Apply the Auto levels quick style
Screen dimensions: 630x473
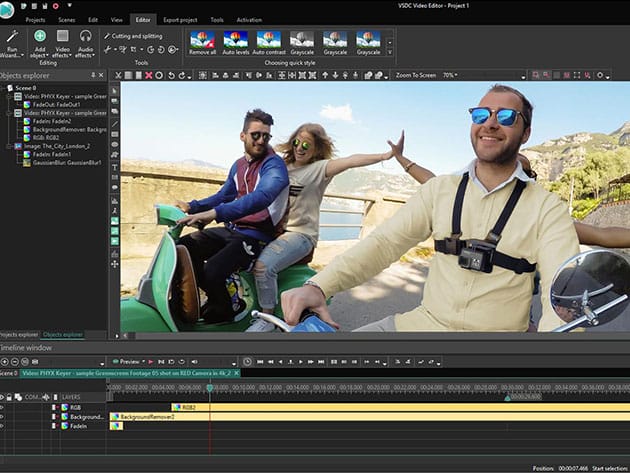pyautogui.click(x=236, y=41)
